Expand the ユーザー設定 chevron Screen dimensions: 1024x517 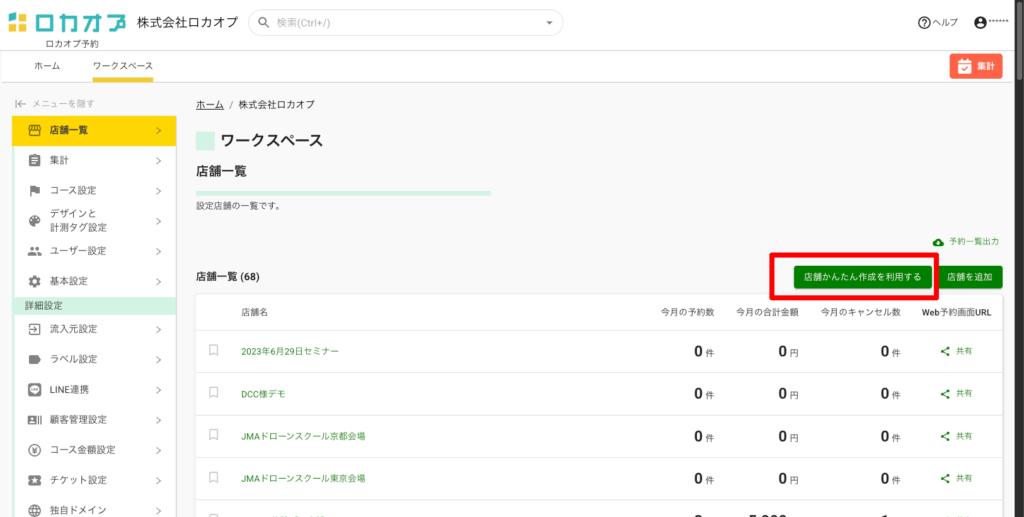[159, 251]
